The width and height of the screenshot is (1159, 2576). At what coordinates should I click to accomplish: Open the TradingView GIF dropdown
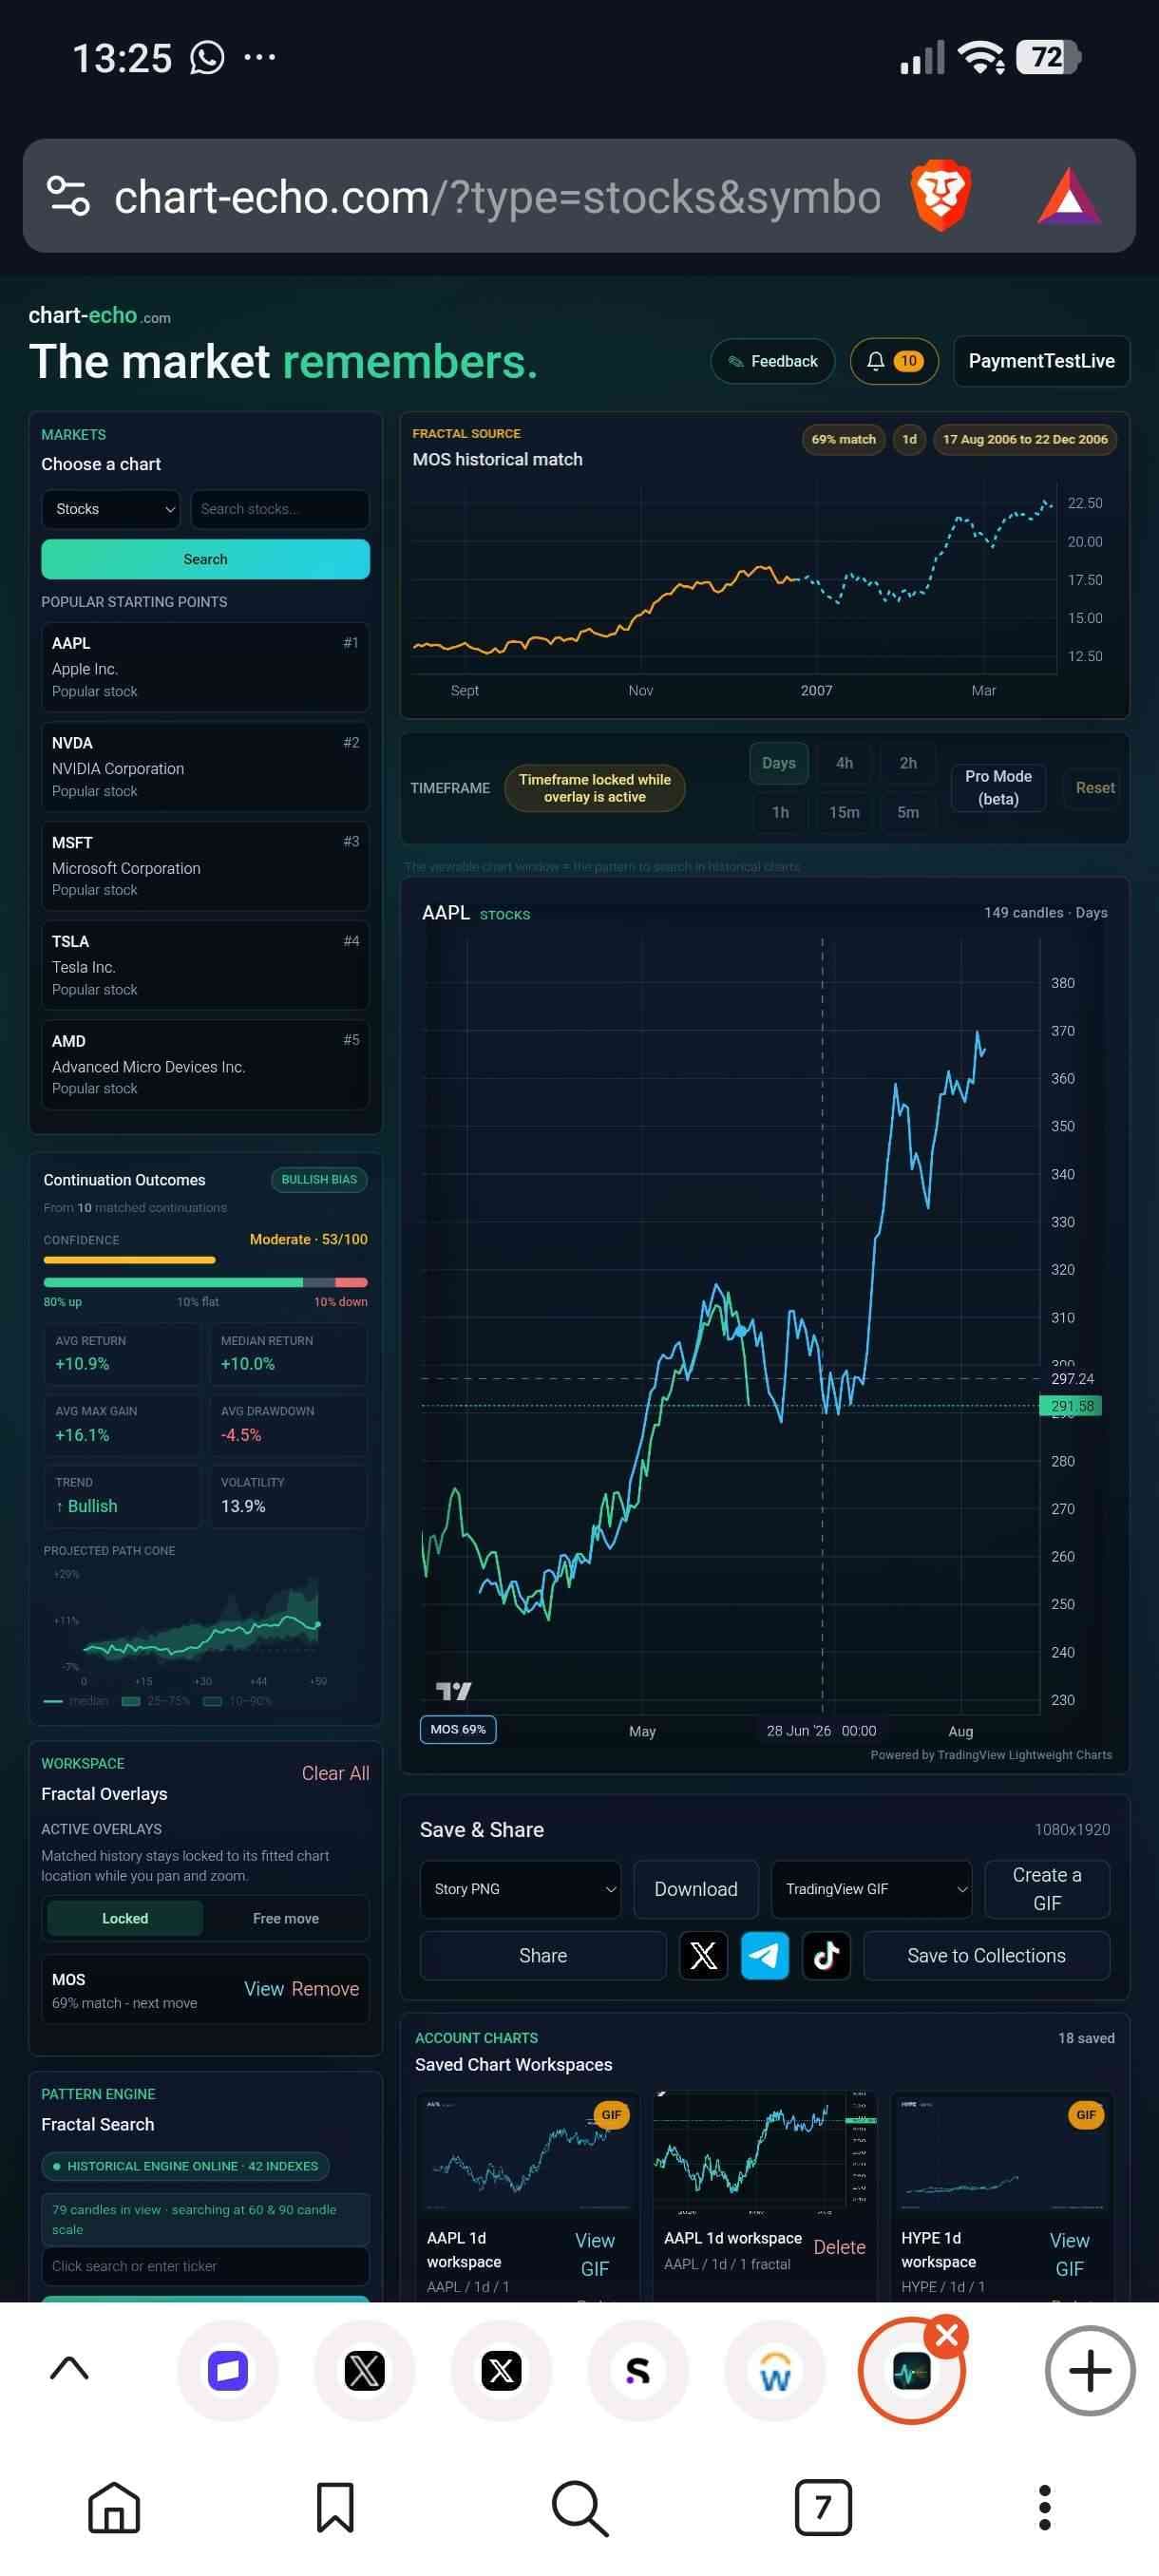(872, 1889)
